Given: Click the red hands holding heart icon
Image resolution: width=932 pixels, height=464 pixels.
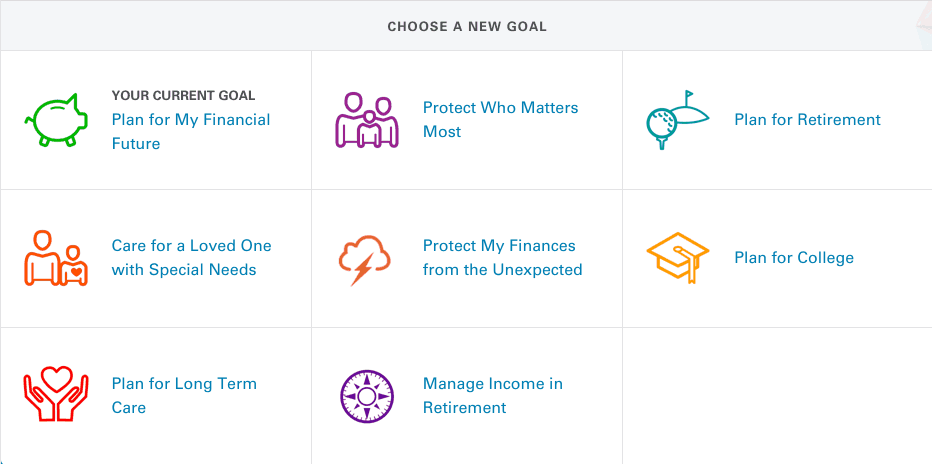Looking at the screenshot, I should tap(56, 394).
